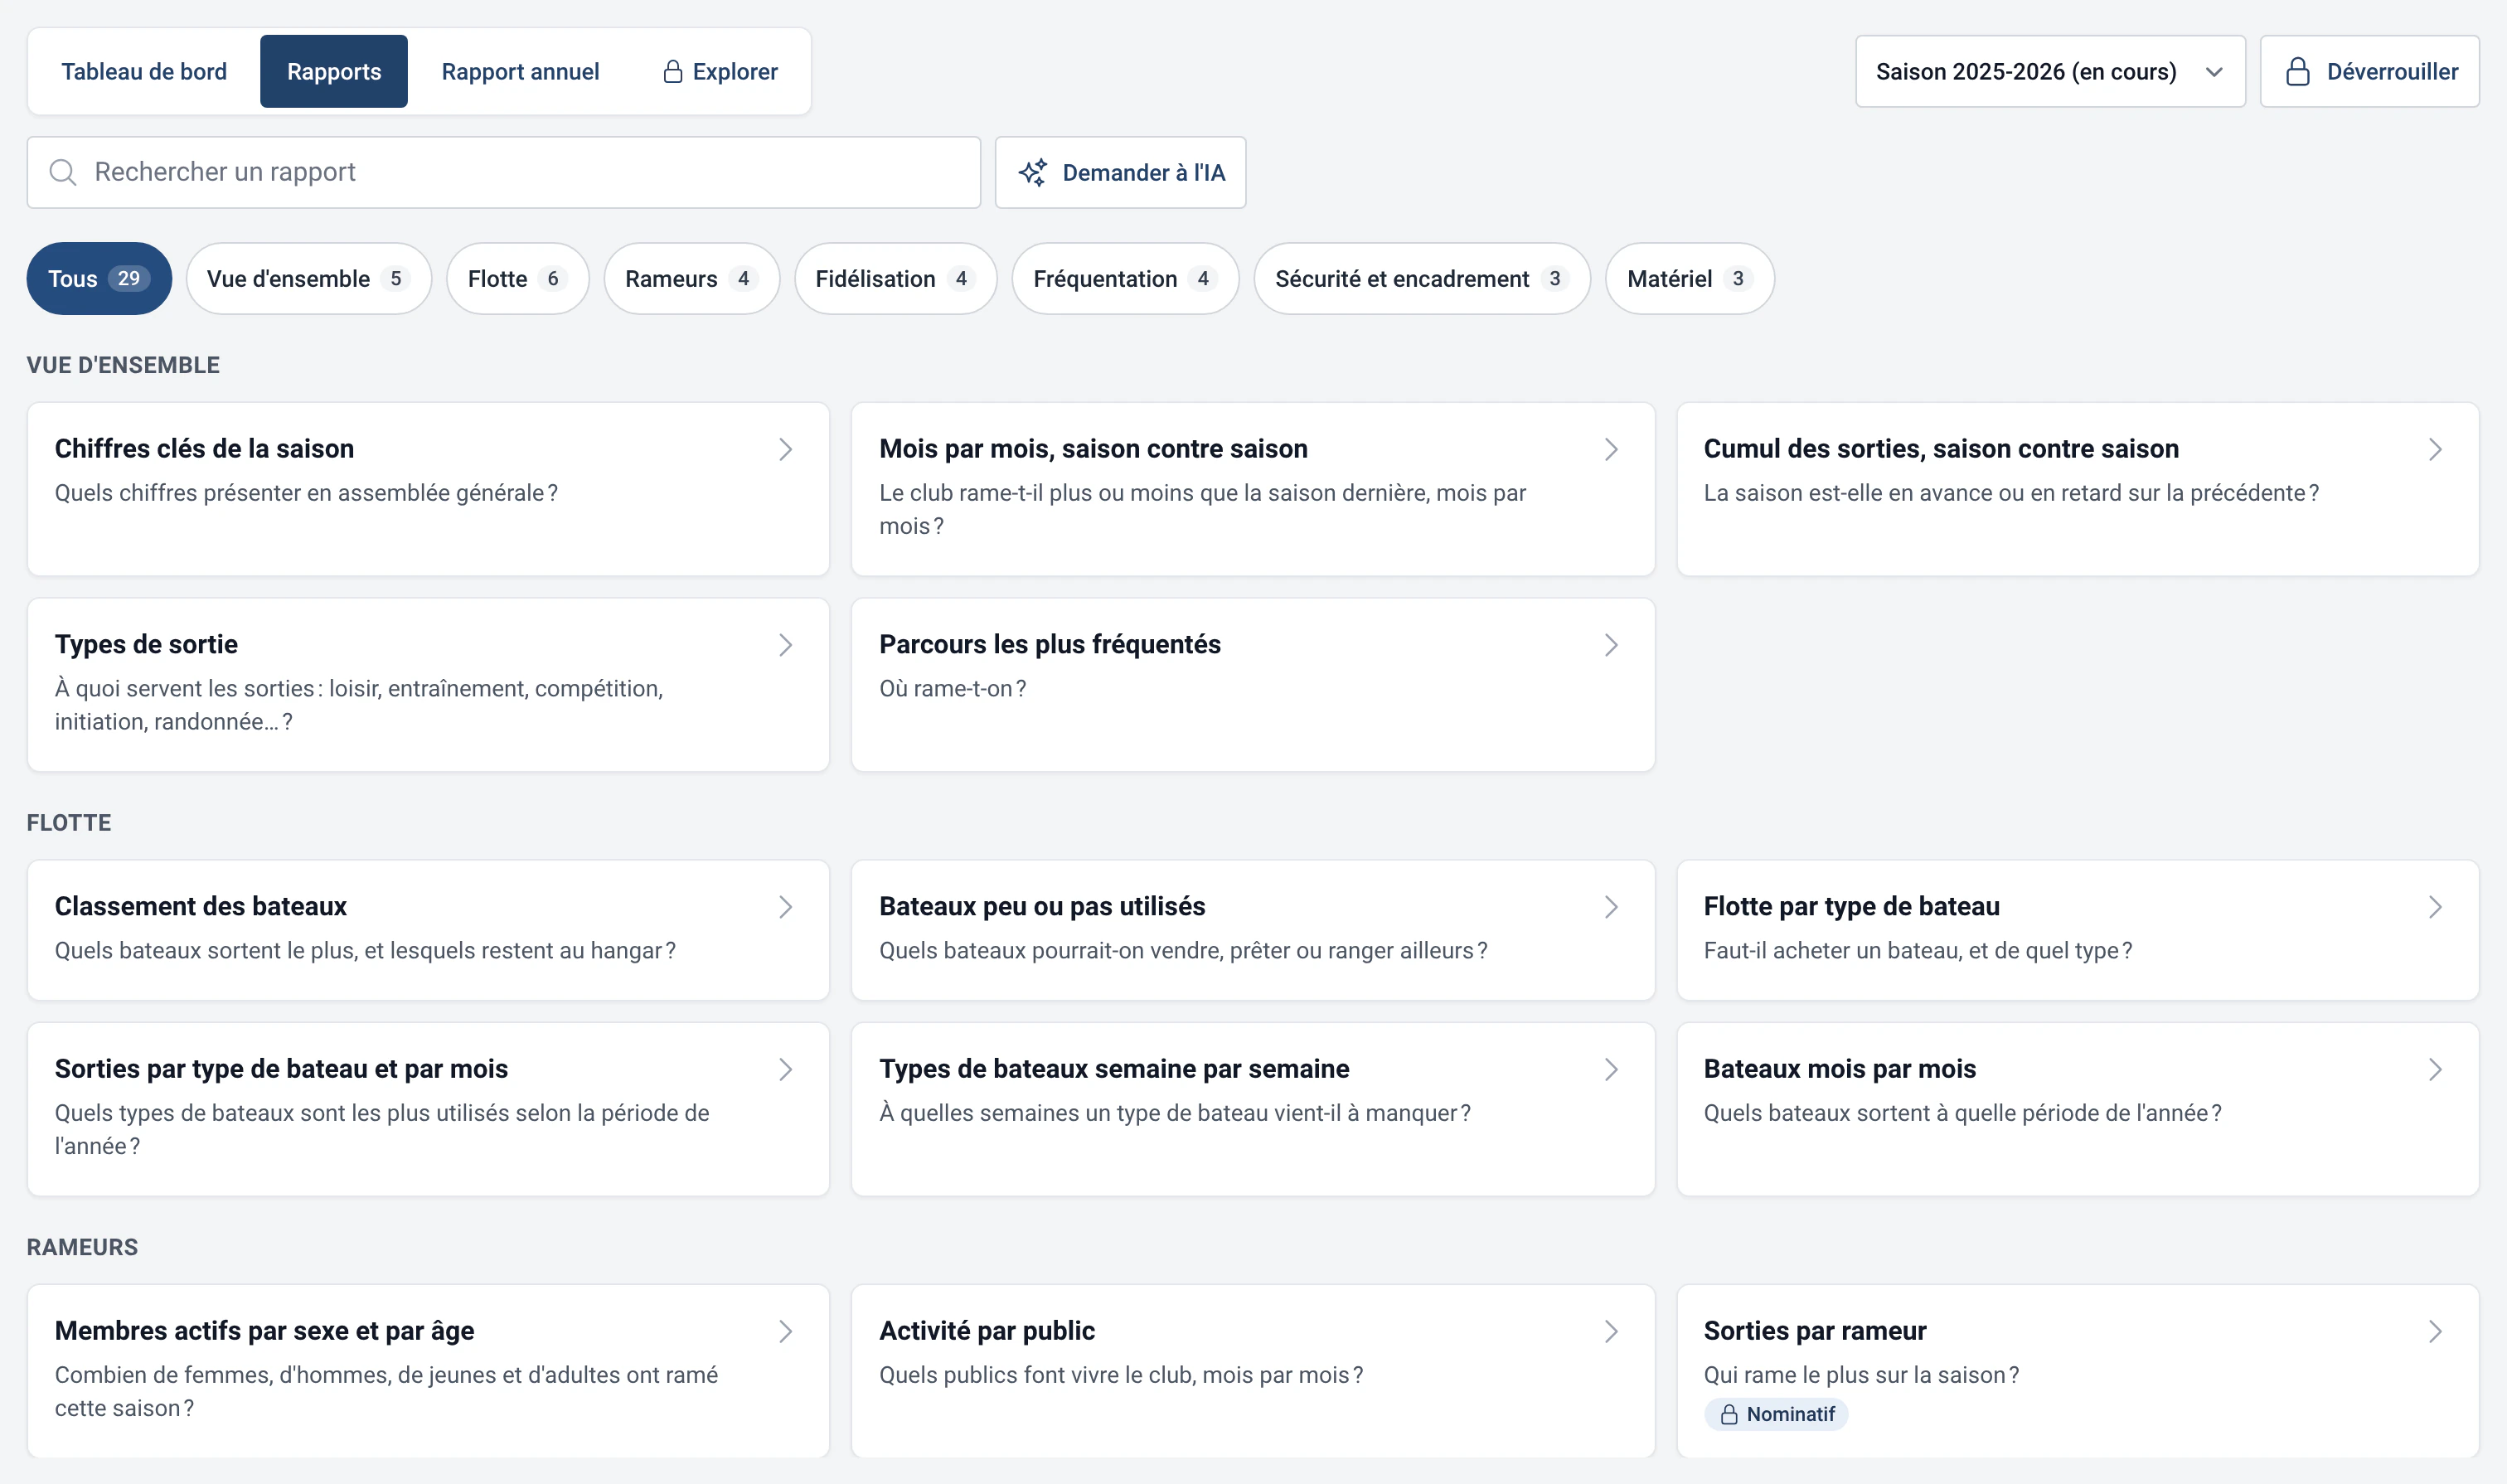
Task: Click chevron on Sorties par type de bateau card
Action: click(786, 1069)
